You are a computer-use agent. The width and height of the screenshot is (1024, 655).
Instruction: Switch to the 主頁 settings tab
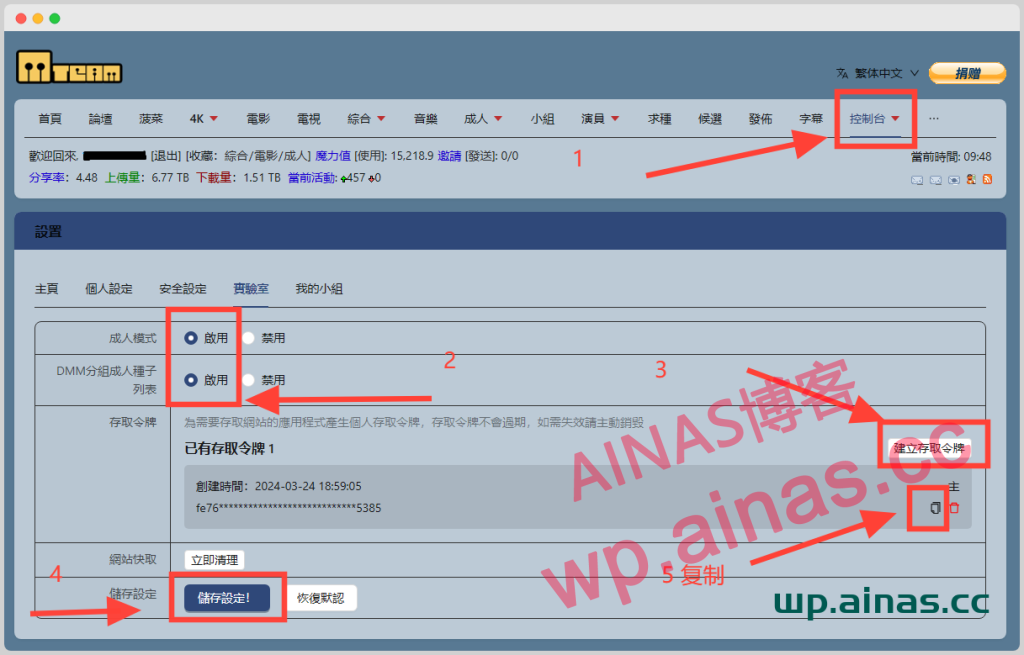47,289
